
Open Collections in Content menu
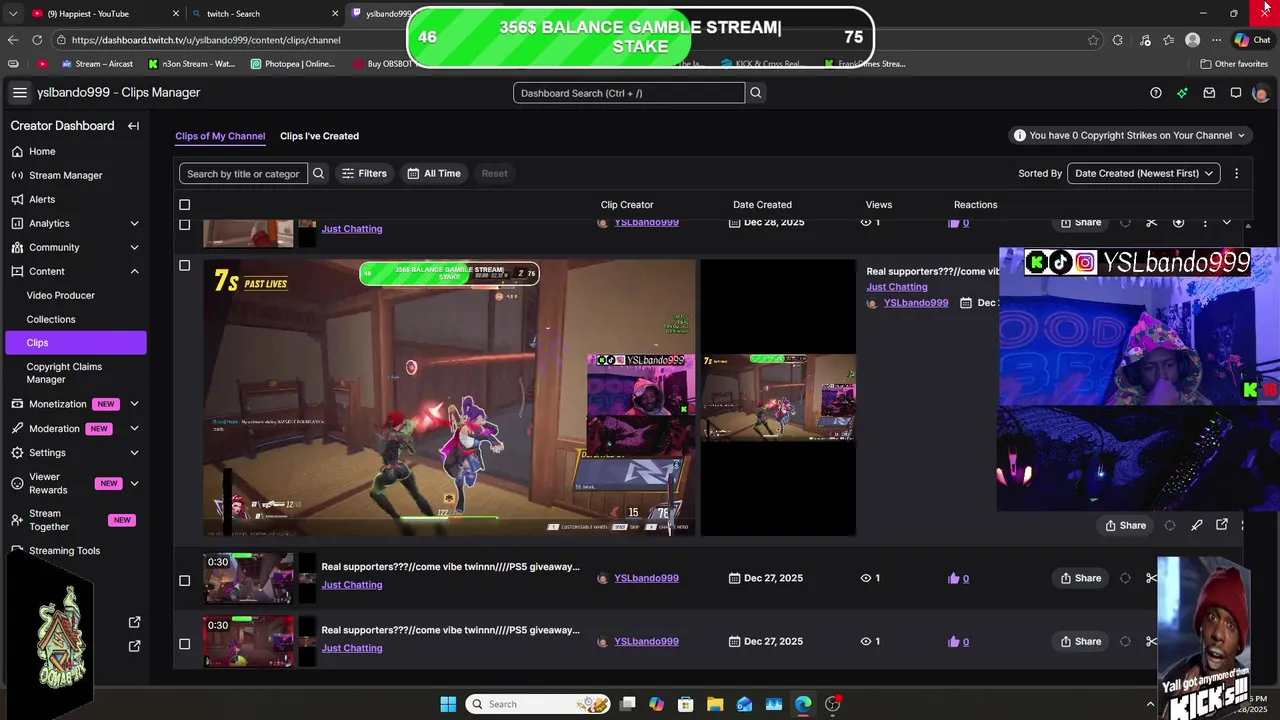tap(51, 319)
